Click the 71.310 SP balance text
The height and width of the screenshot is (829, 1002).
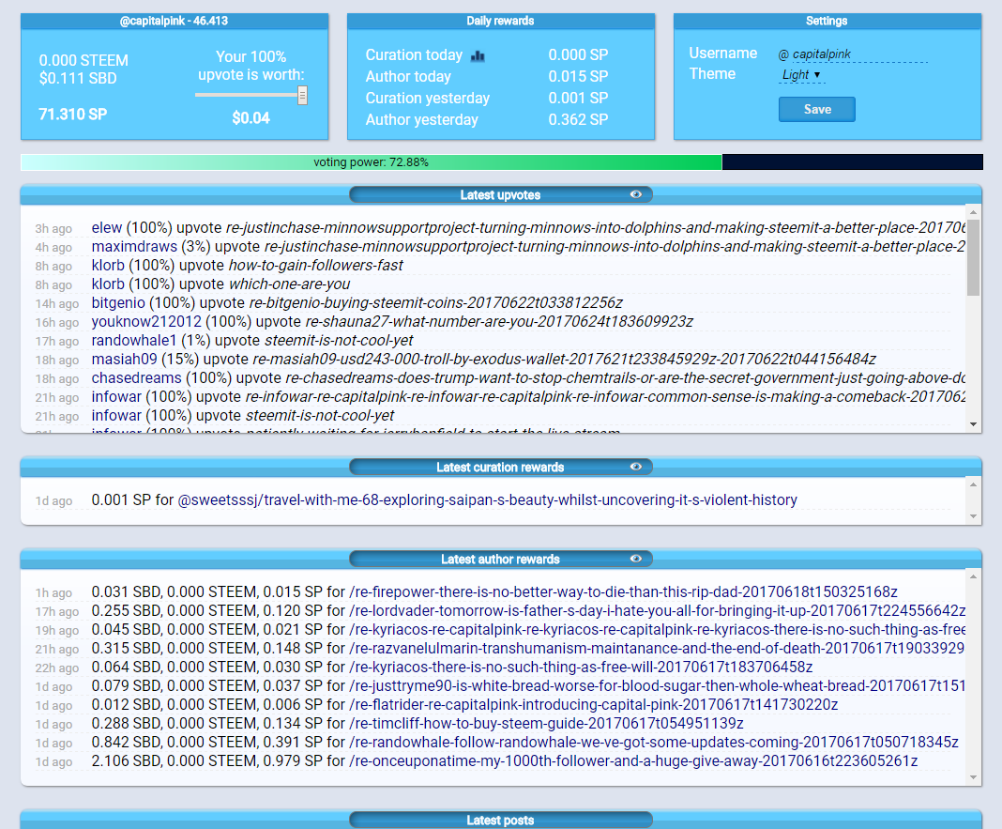pos(73,114)
